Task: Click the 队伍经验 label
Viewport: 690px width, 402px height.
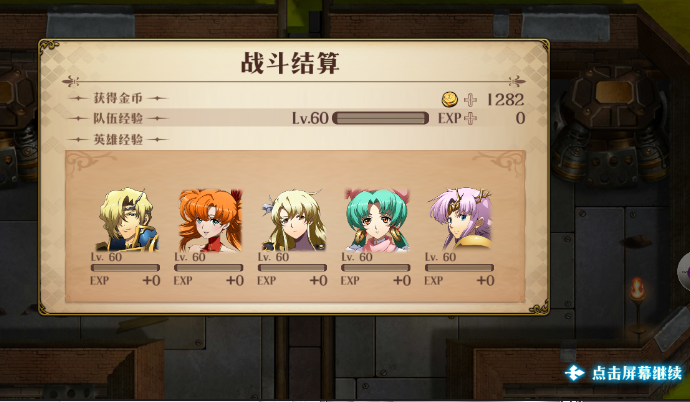Action: tap(118, 118)
